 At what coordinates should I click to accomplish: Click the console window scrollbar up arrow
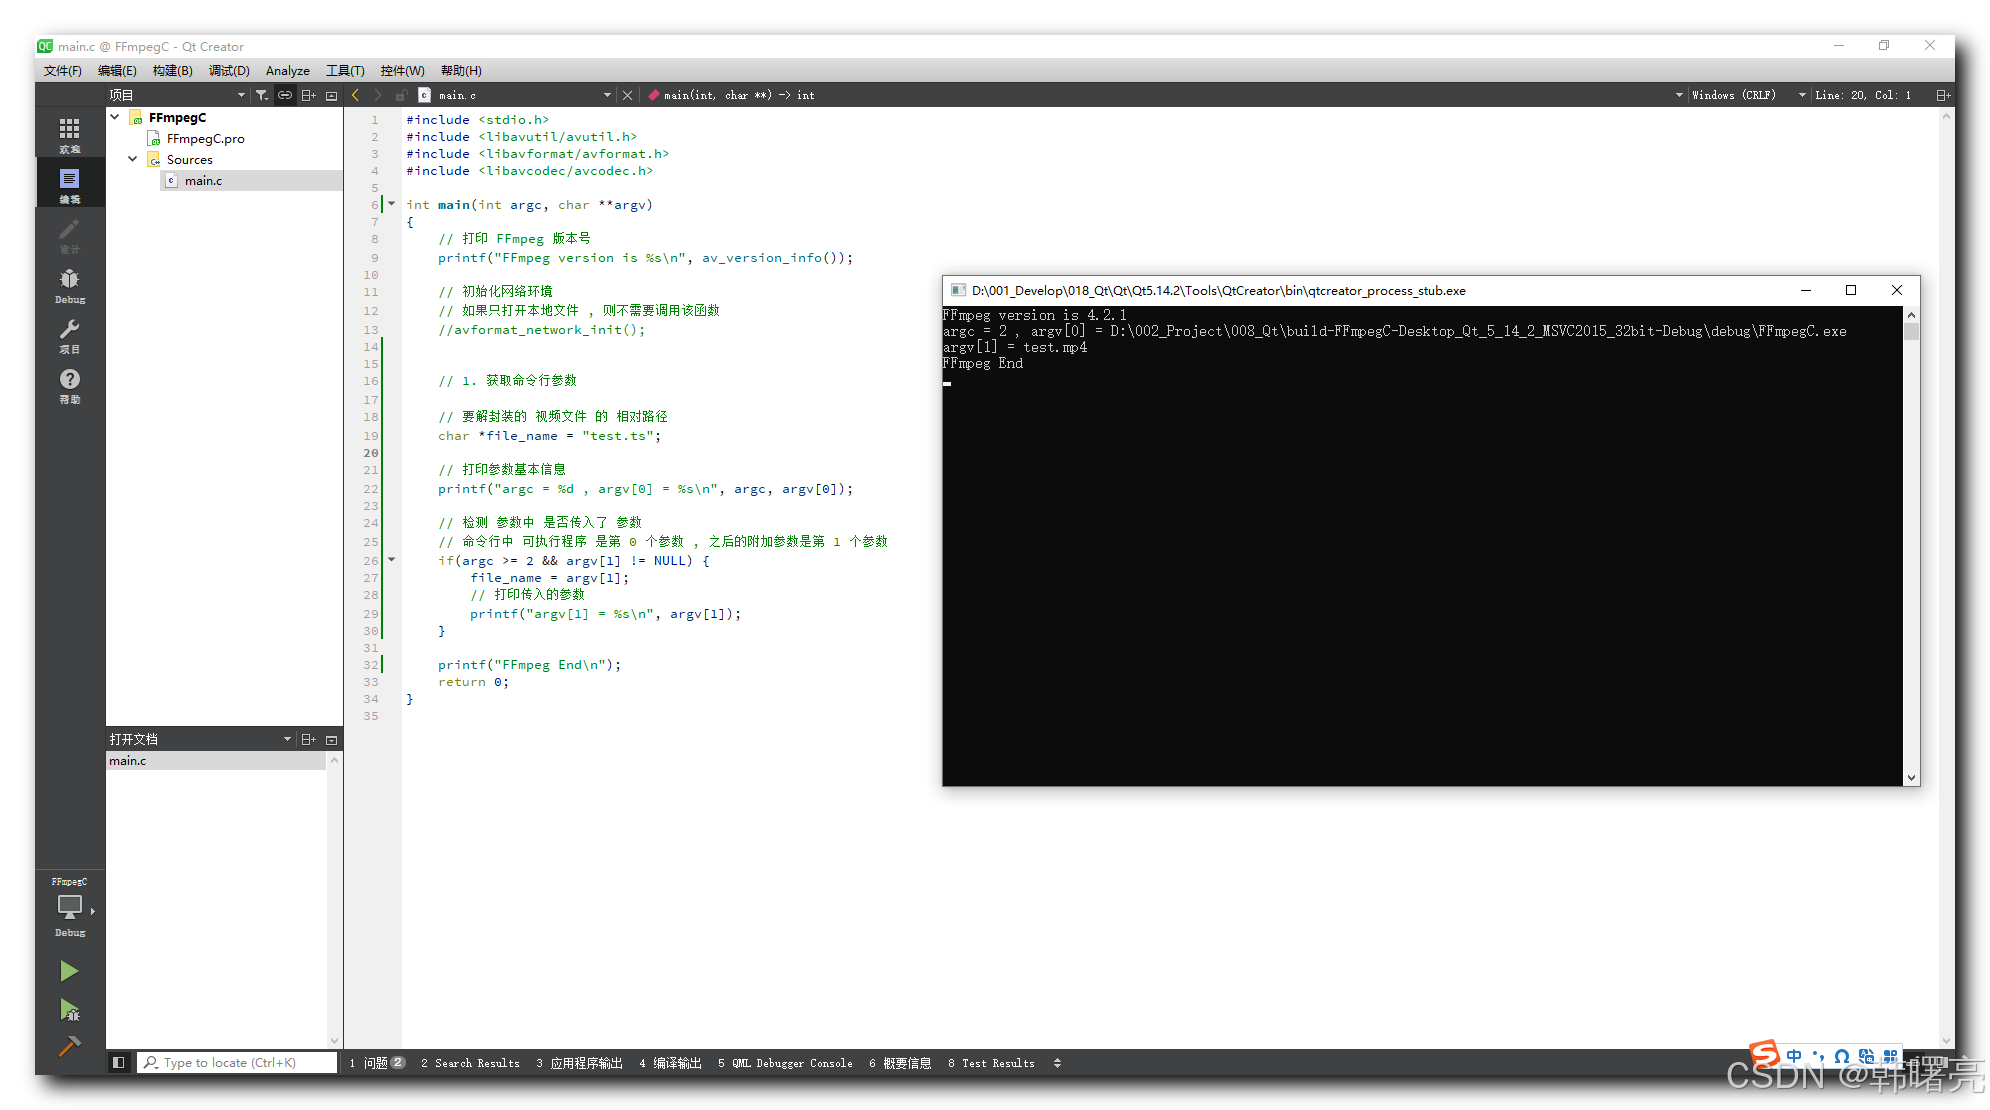click(x=1911, y=315)
